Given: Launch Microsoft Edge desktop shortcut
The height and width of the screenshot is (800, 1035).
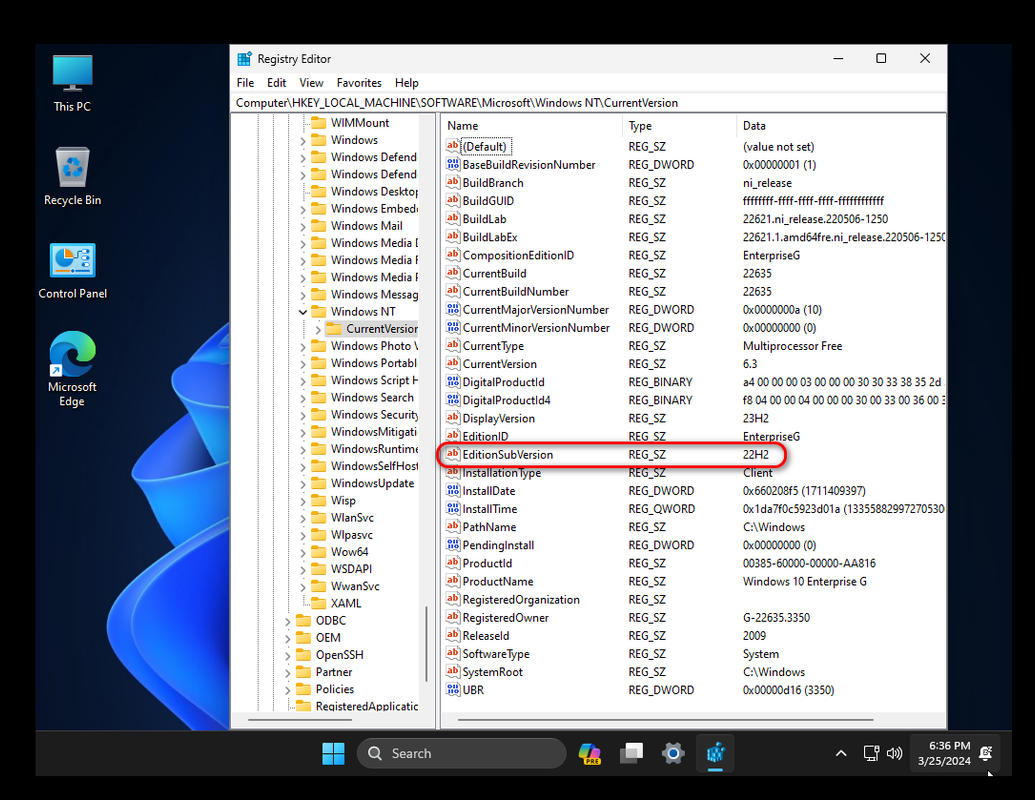Looking at the screenshot, I should 72,369.
